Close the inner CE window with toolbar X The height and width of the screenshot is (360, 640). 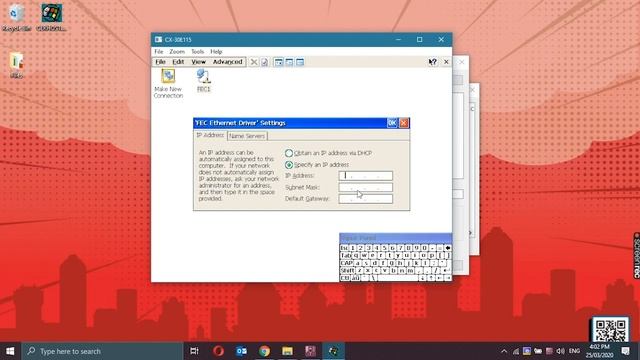click(x=446, y=62)
